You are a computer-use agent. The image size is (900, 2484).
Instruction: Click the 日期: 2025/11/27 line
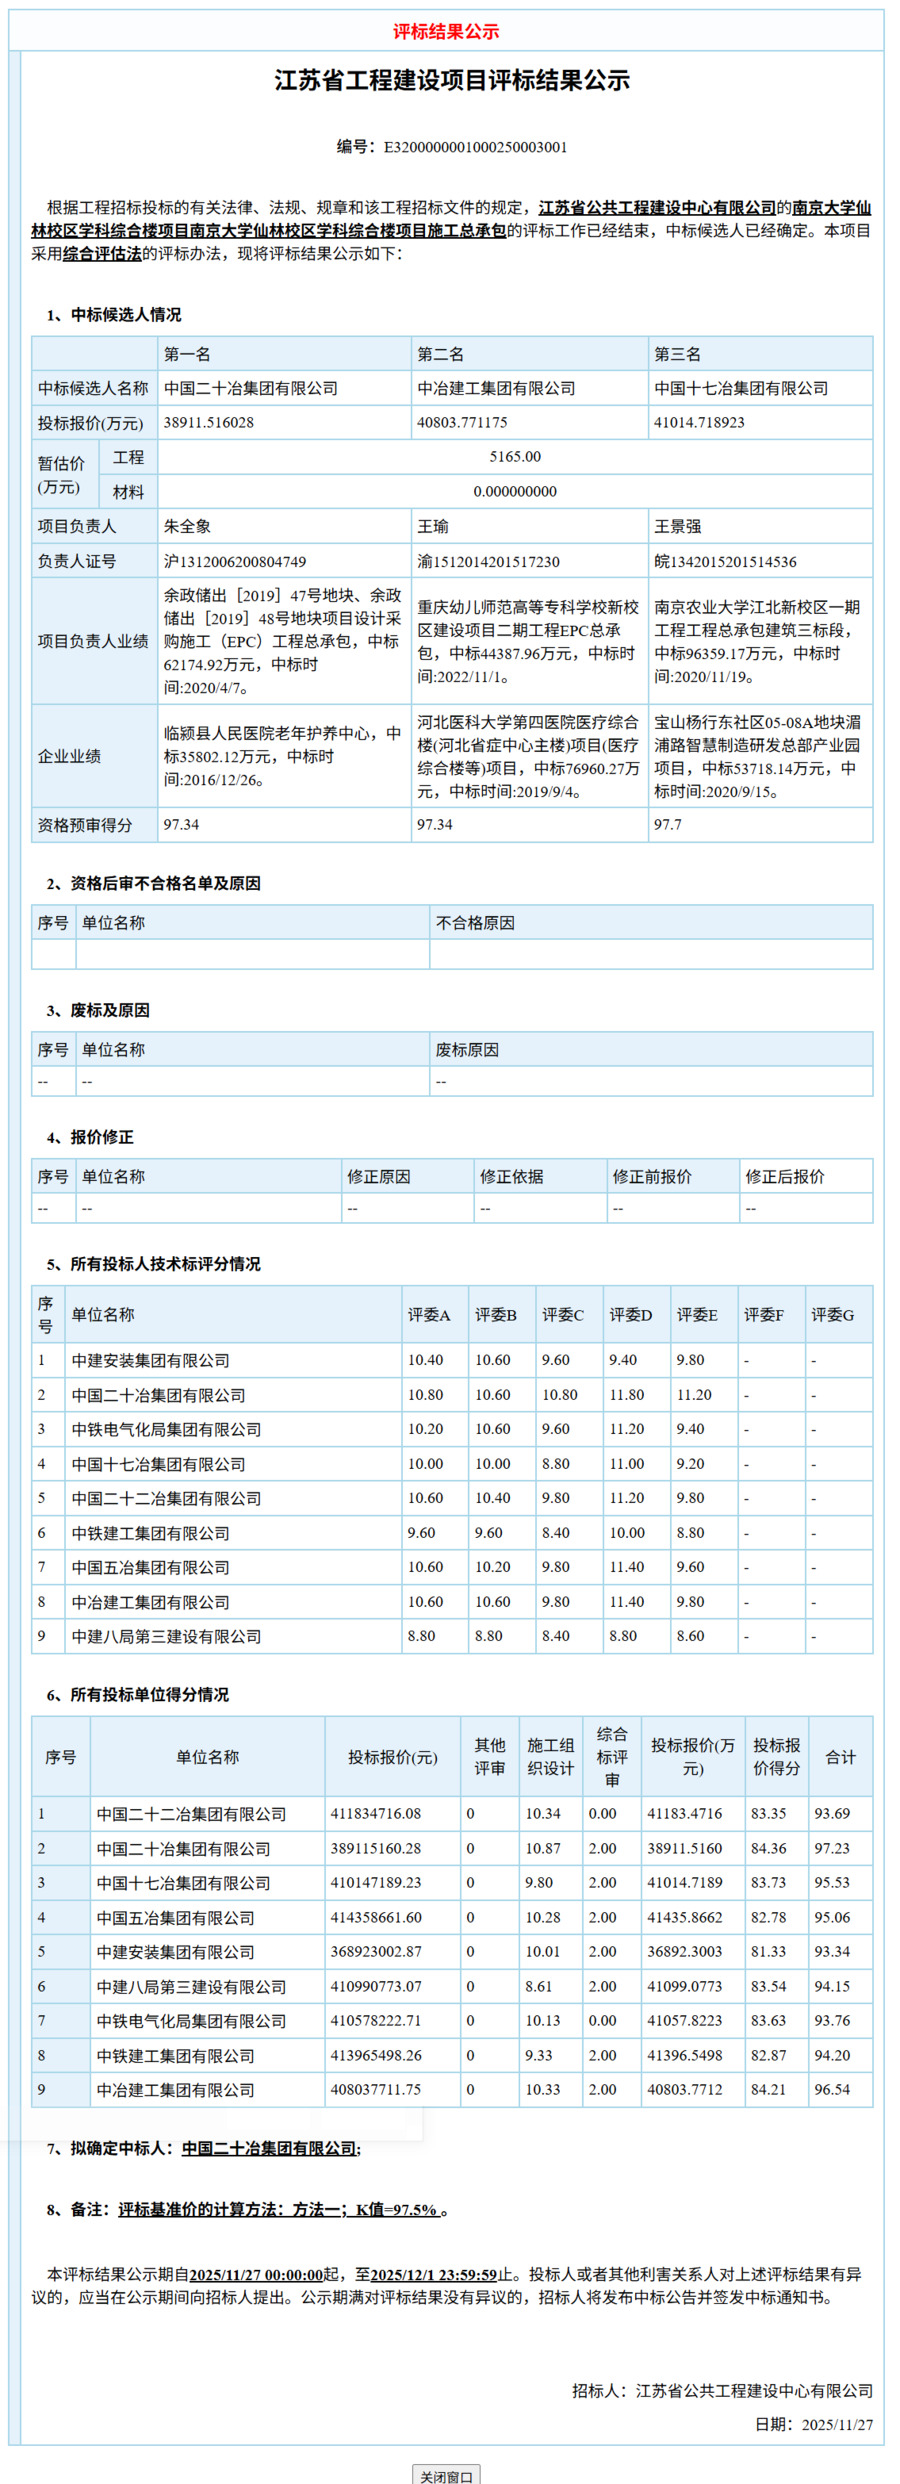813,2425
